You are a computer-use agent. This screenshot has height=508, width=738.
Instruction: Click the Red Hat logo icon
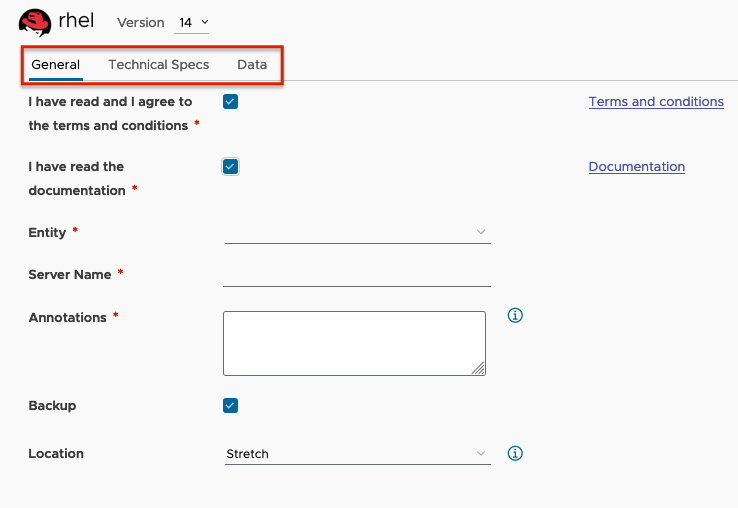[35, 21]
